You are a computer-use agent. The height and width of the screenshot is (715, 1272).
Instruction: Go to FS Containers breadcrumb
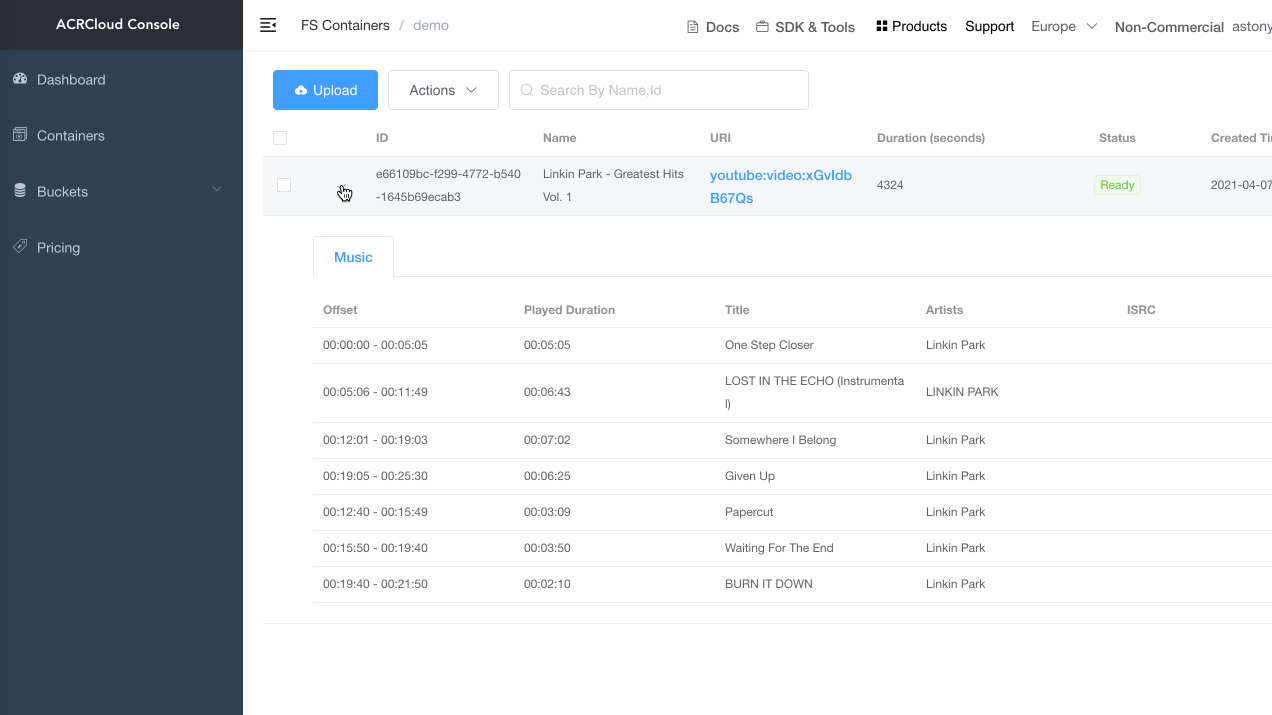click(x=345, y=25)
